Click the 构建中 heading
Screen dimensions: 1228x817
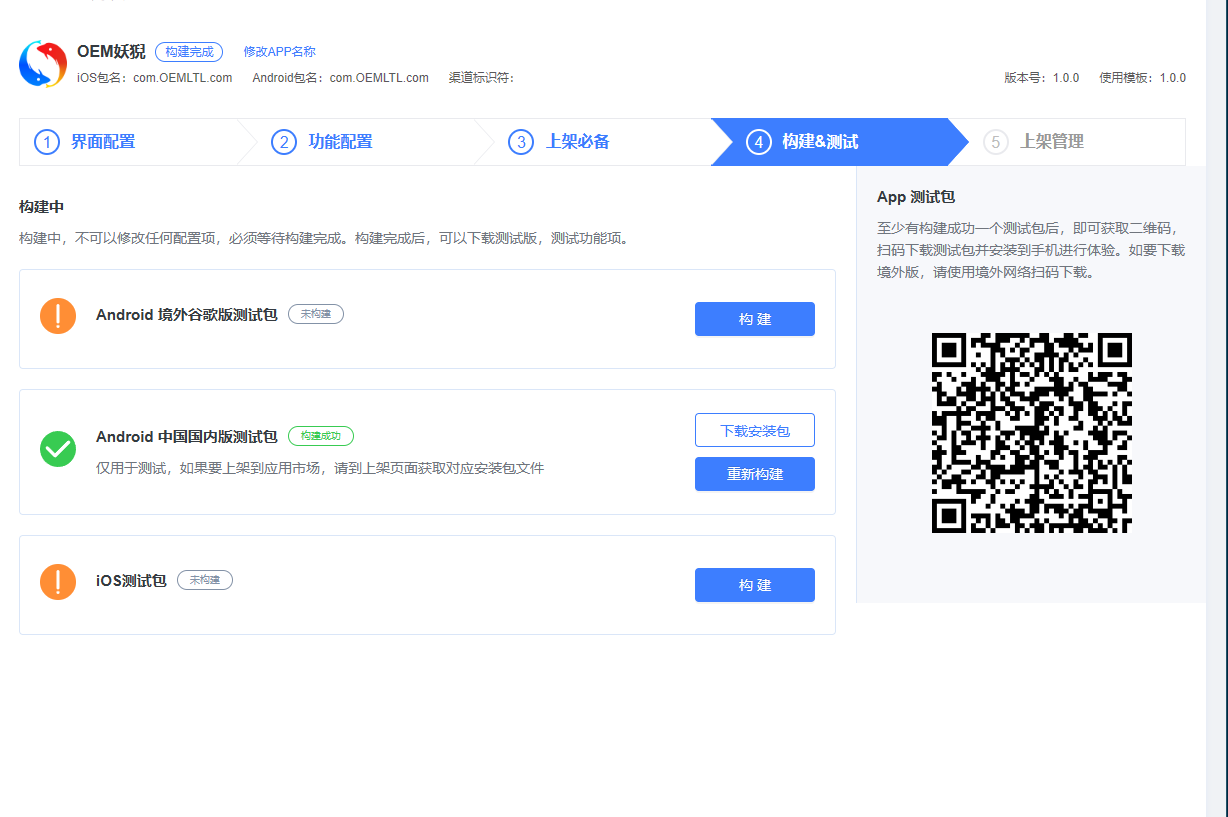click(42, 207)
